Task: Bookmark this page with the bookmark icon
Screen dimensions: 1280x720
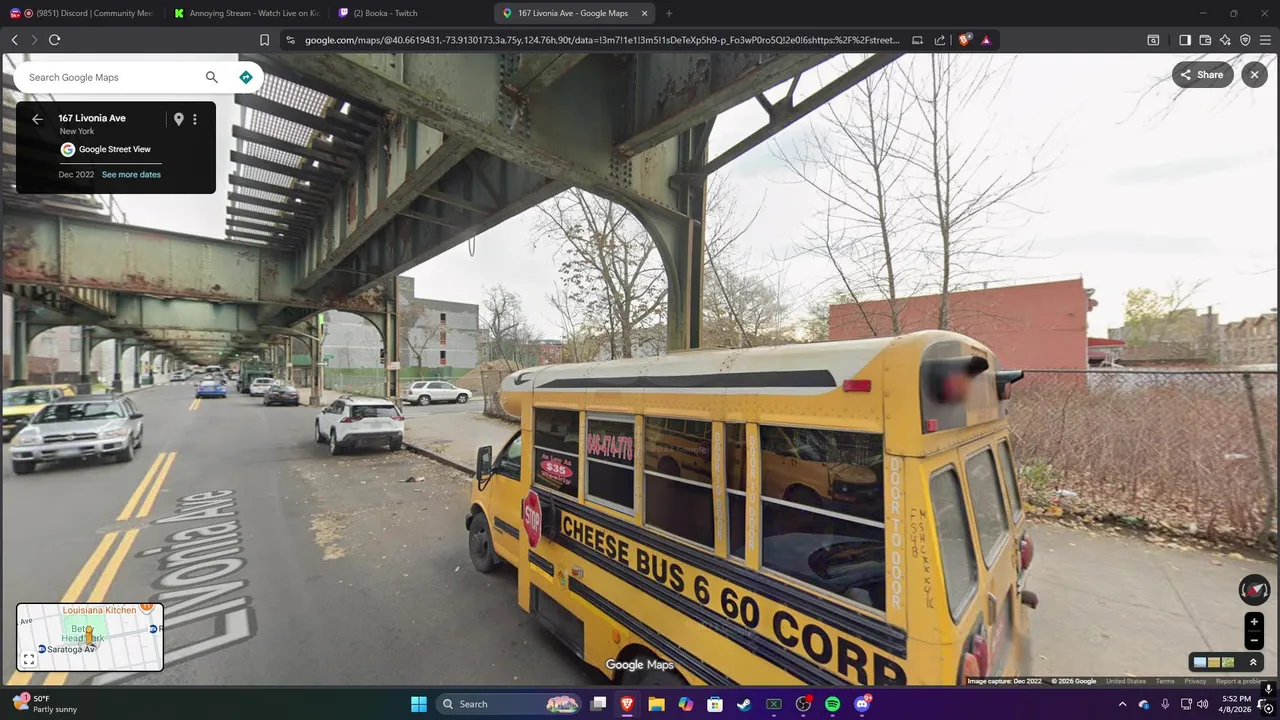Action: coord(264,40)
